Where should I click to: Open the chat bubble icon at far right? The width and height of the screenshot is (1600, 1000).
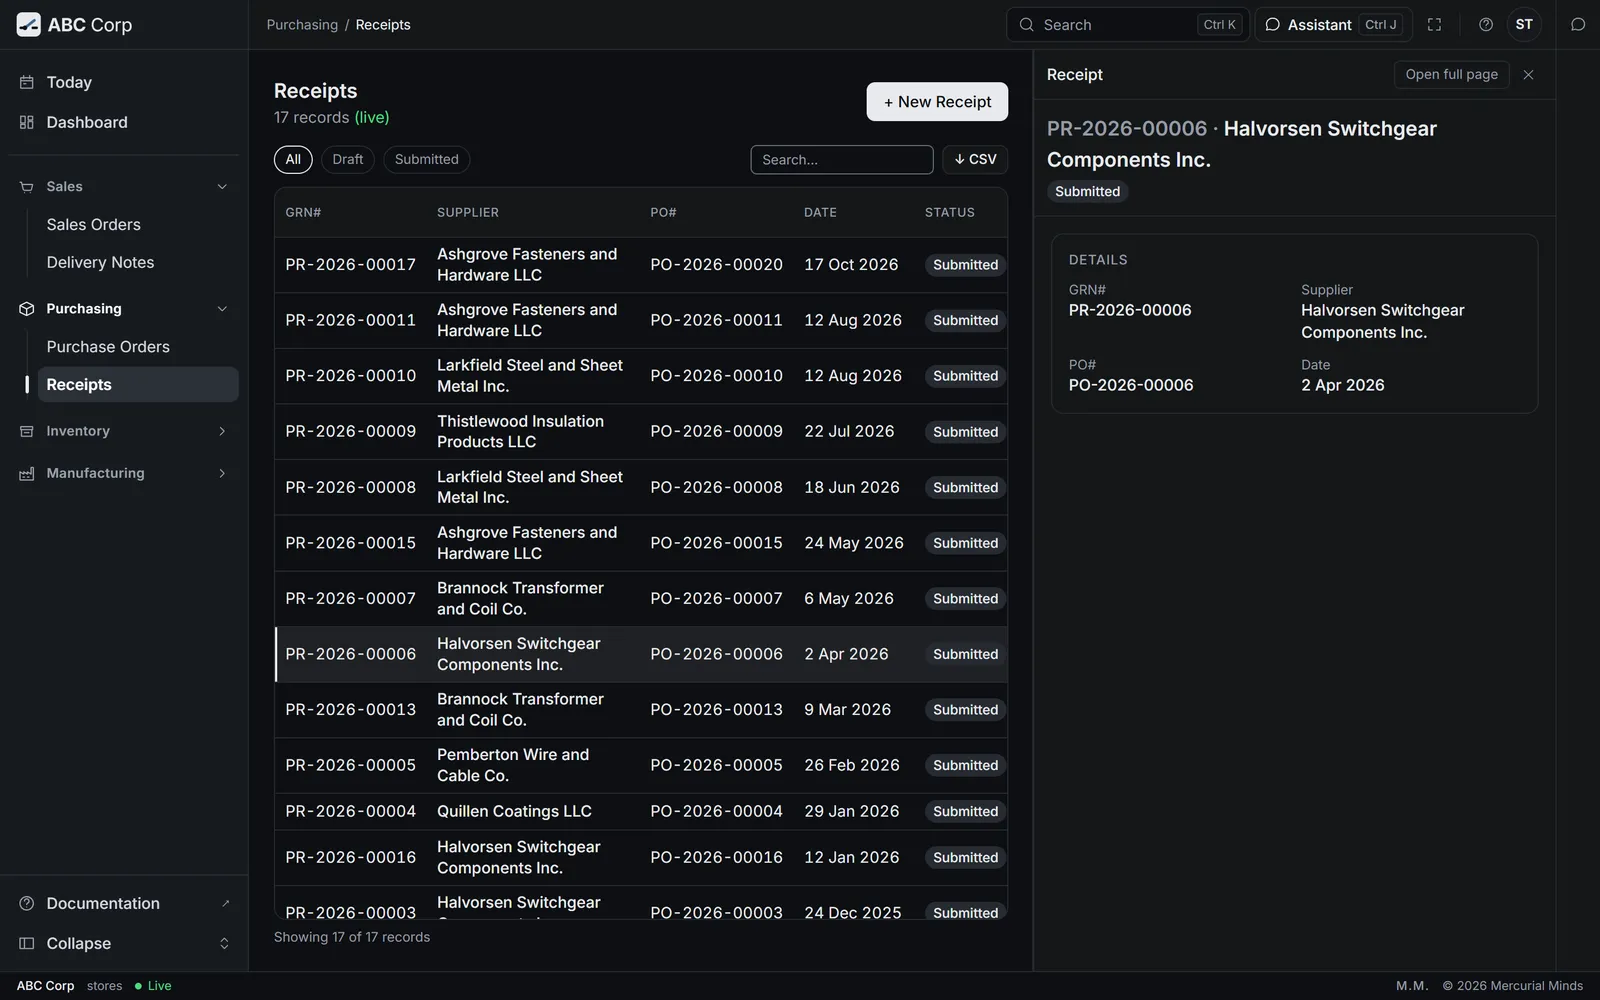click(1578, 25)
